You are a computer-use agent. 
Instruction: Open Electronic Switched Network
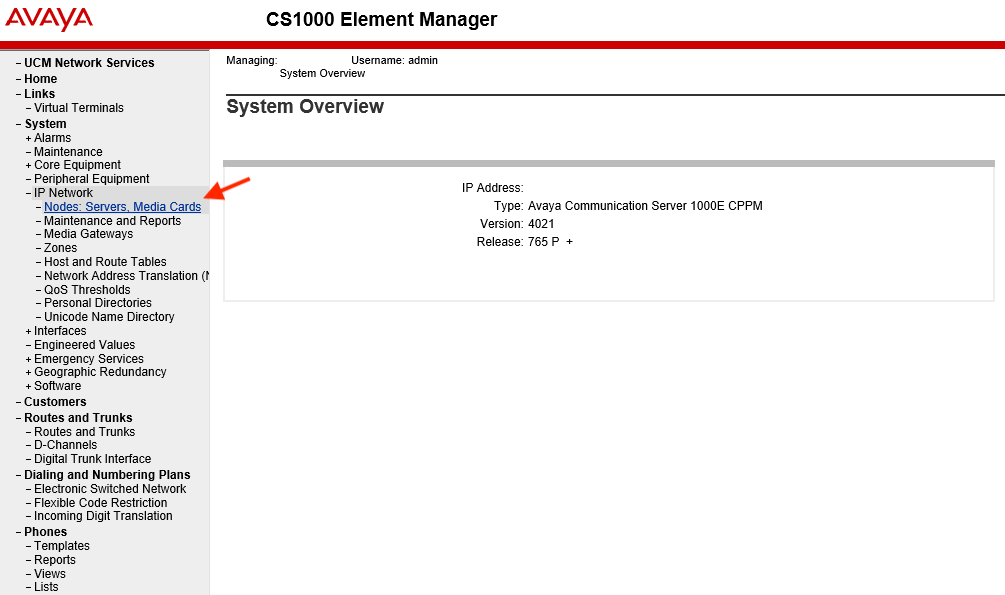(x=110, y=489)
